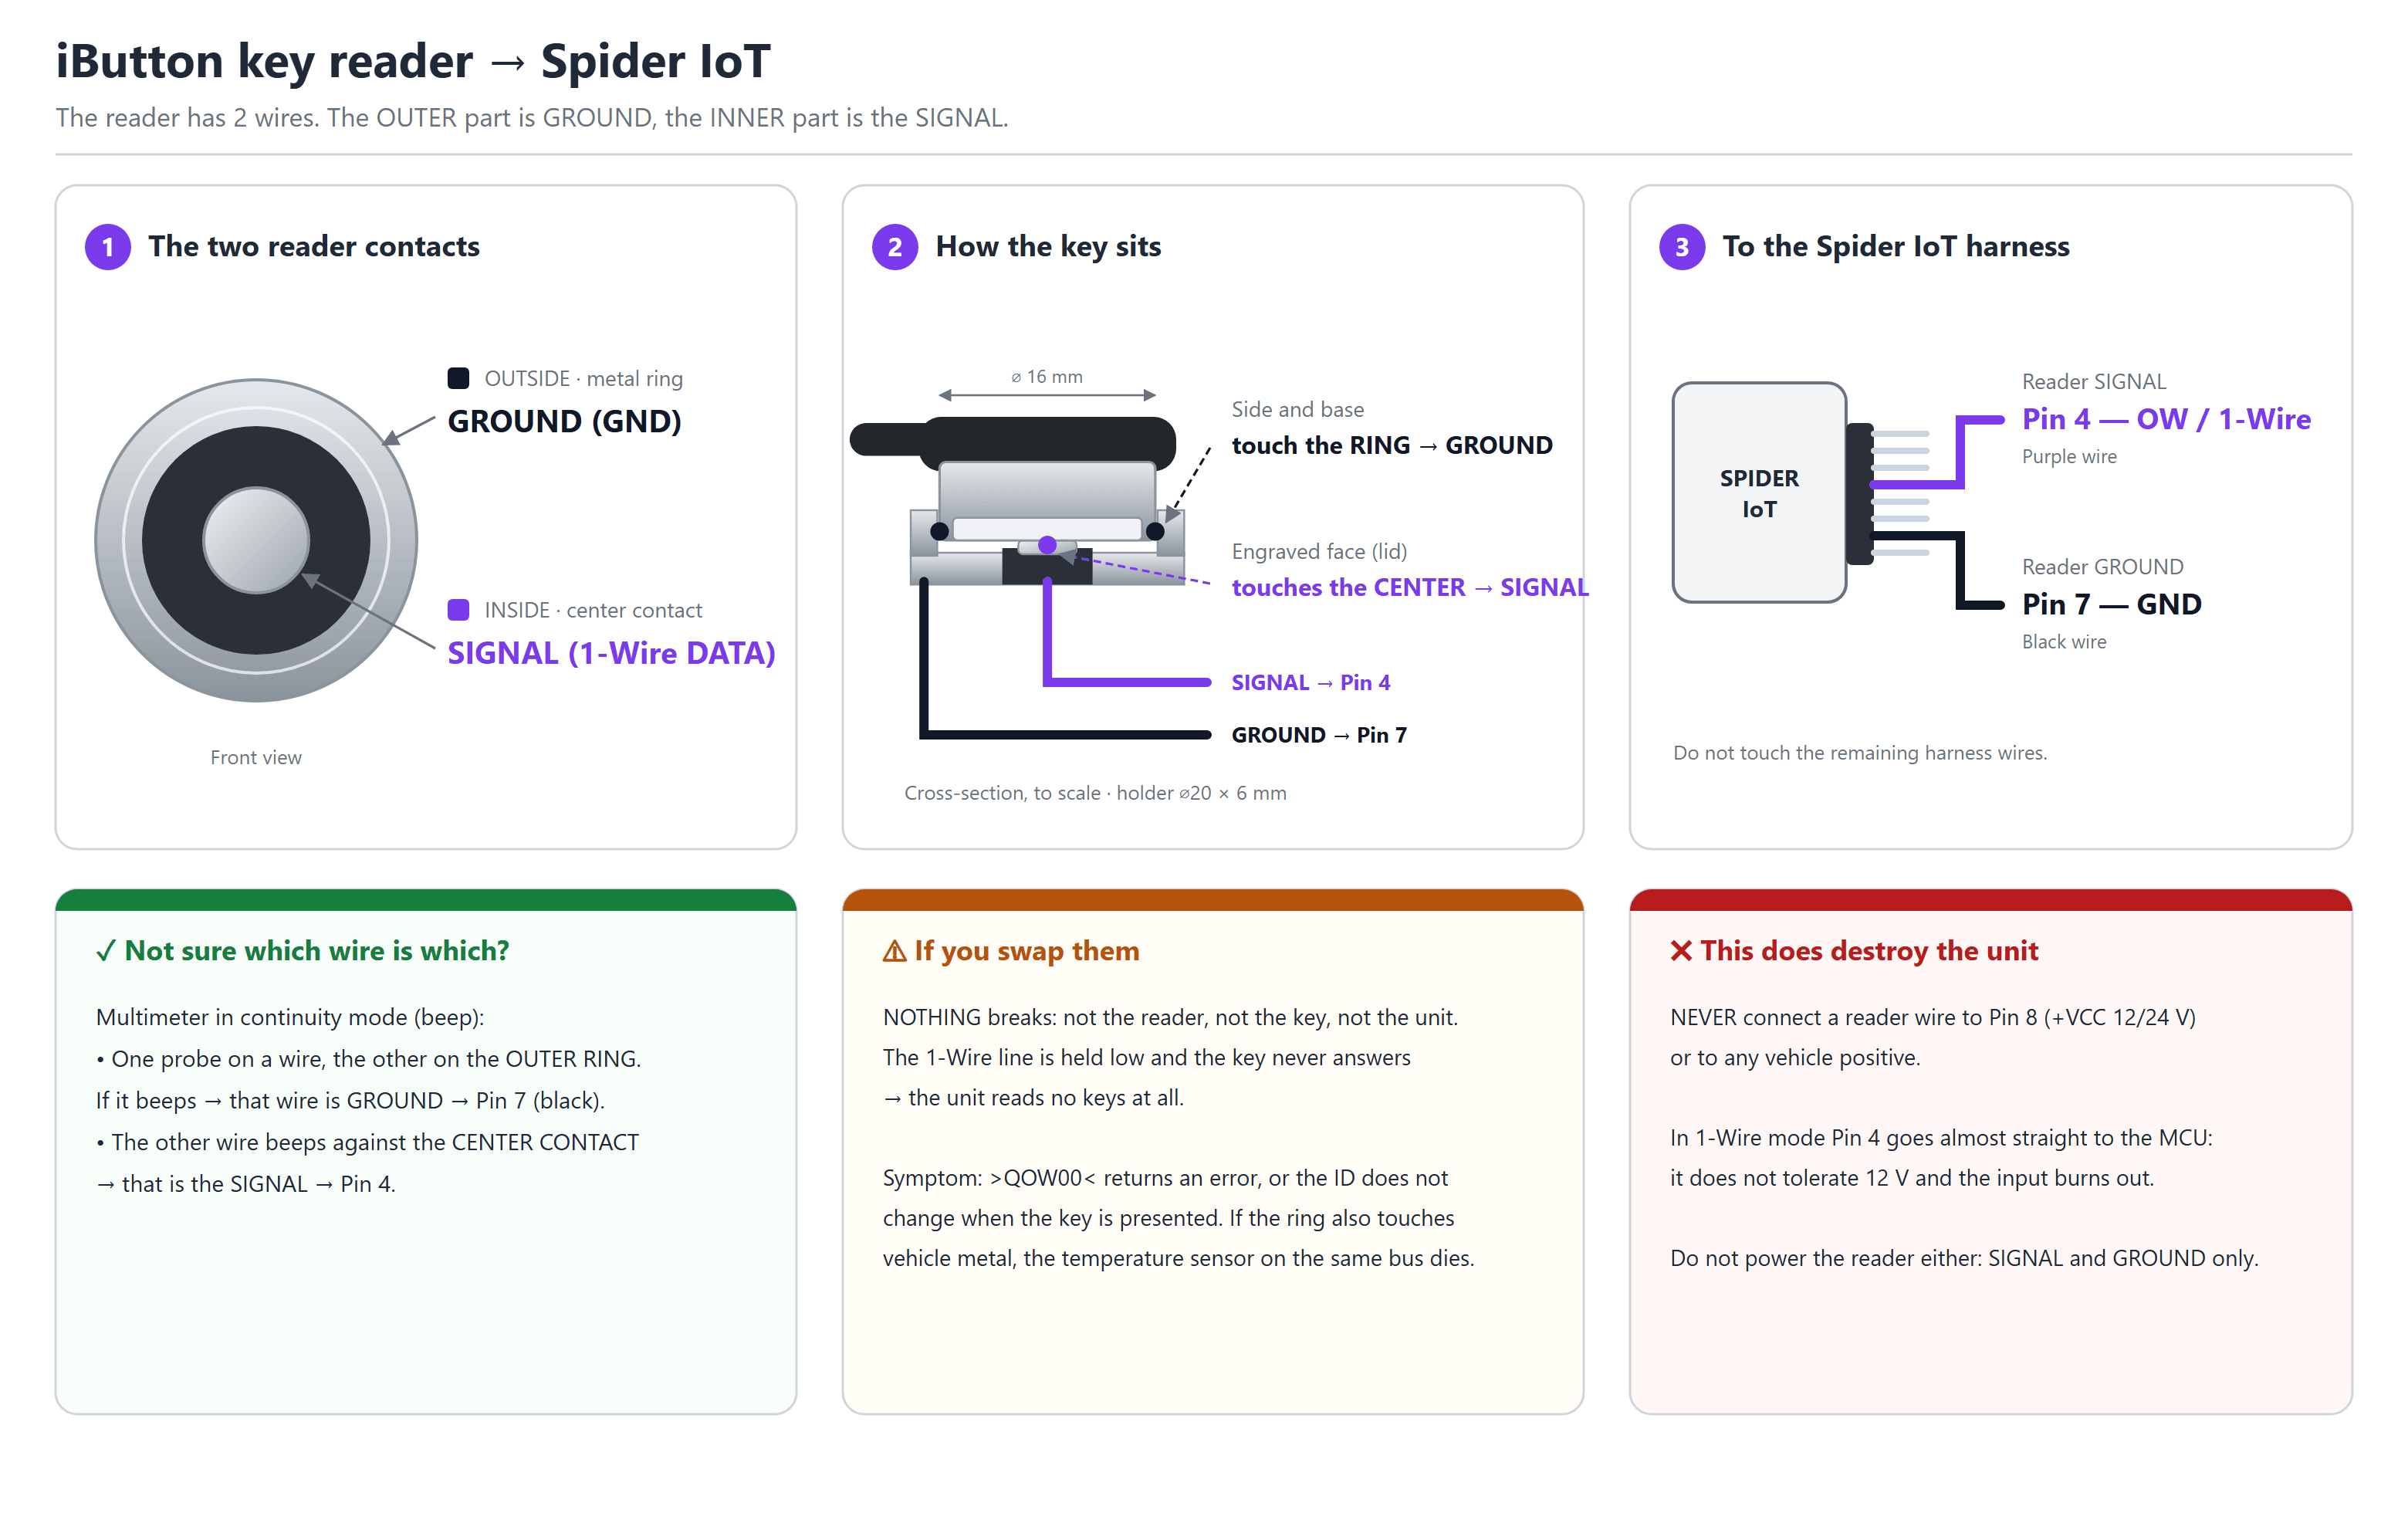The image size is (2408, 1513).
Task: Click the line mentioning CENTER CONTACT beeps
Action: click(x=367, y=1143)
